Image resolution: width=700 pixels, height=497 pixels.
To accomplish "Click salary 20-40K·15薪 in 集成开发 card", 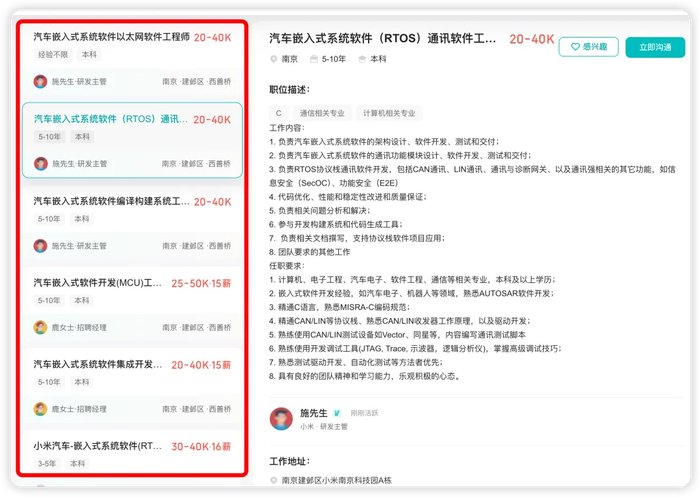I will pos(201,365).
